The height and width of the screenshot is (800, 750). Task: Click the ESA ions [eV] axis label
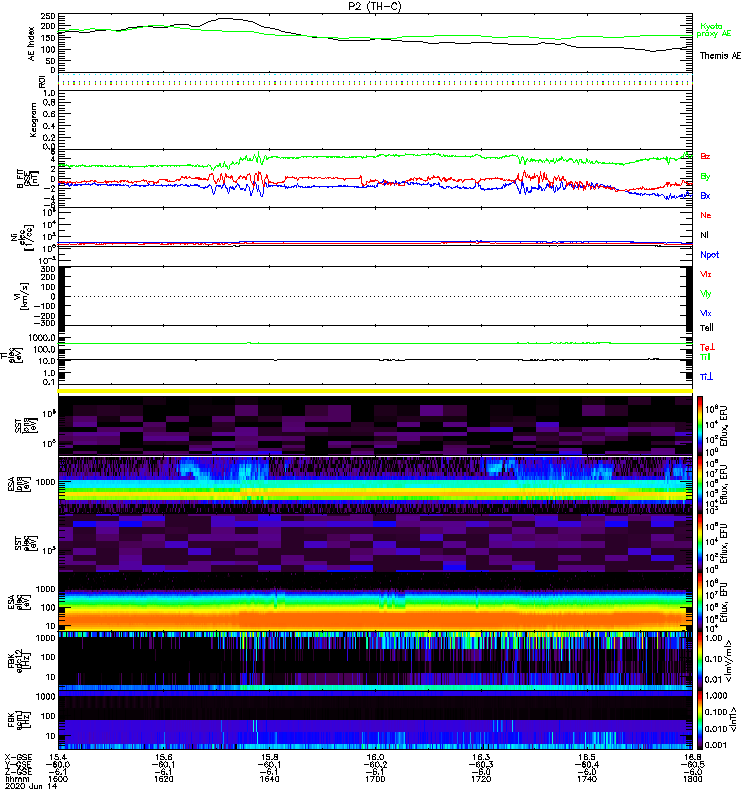18,484
